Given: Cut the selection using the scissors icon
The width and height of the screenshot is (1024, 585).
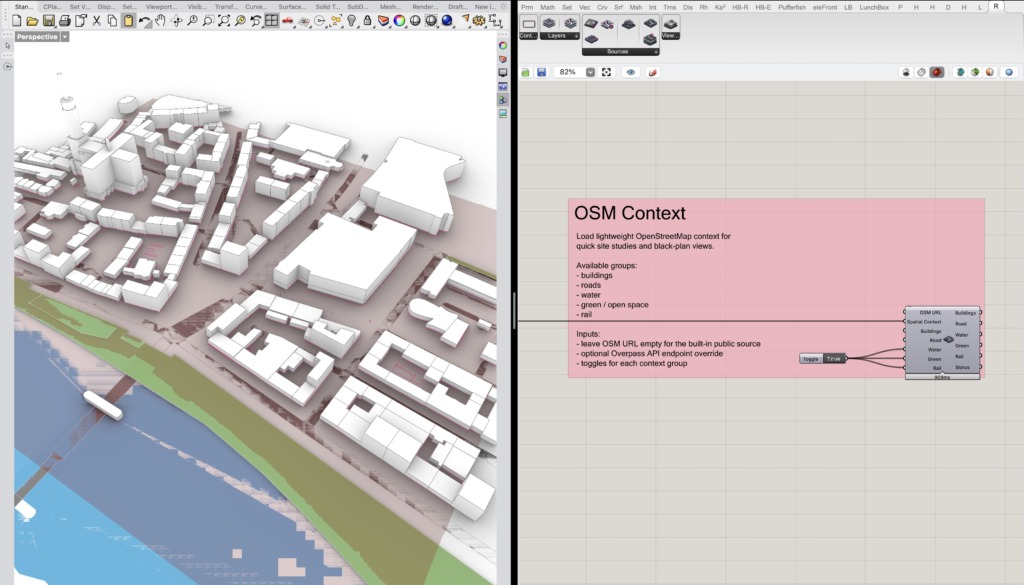Looking at the screenshot, I should click(96, 21).
